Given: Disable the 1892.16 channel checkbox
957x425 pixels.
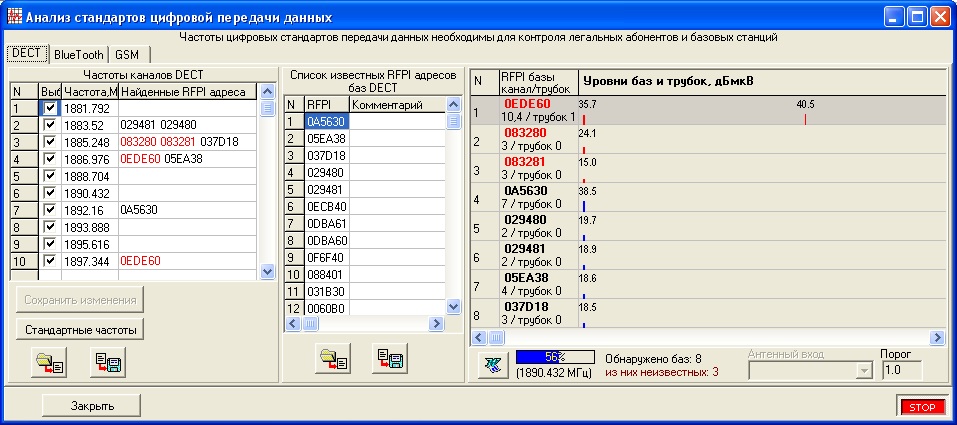Looking at the screenshot, I should tap(49, 210).
